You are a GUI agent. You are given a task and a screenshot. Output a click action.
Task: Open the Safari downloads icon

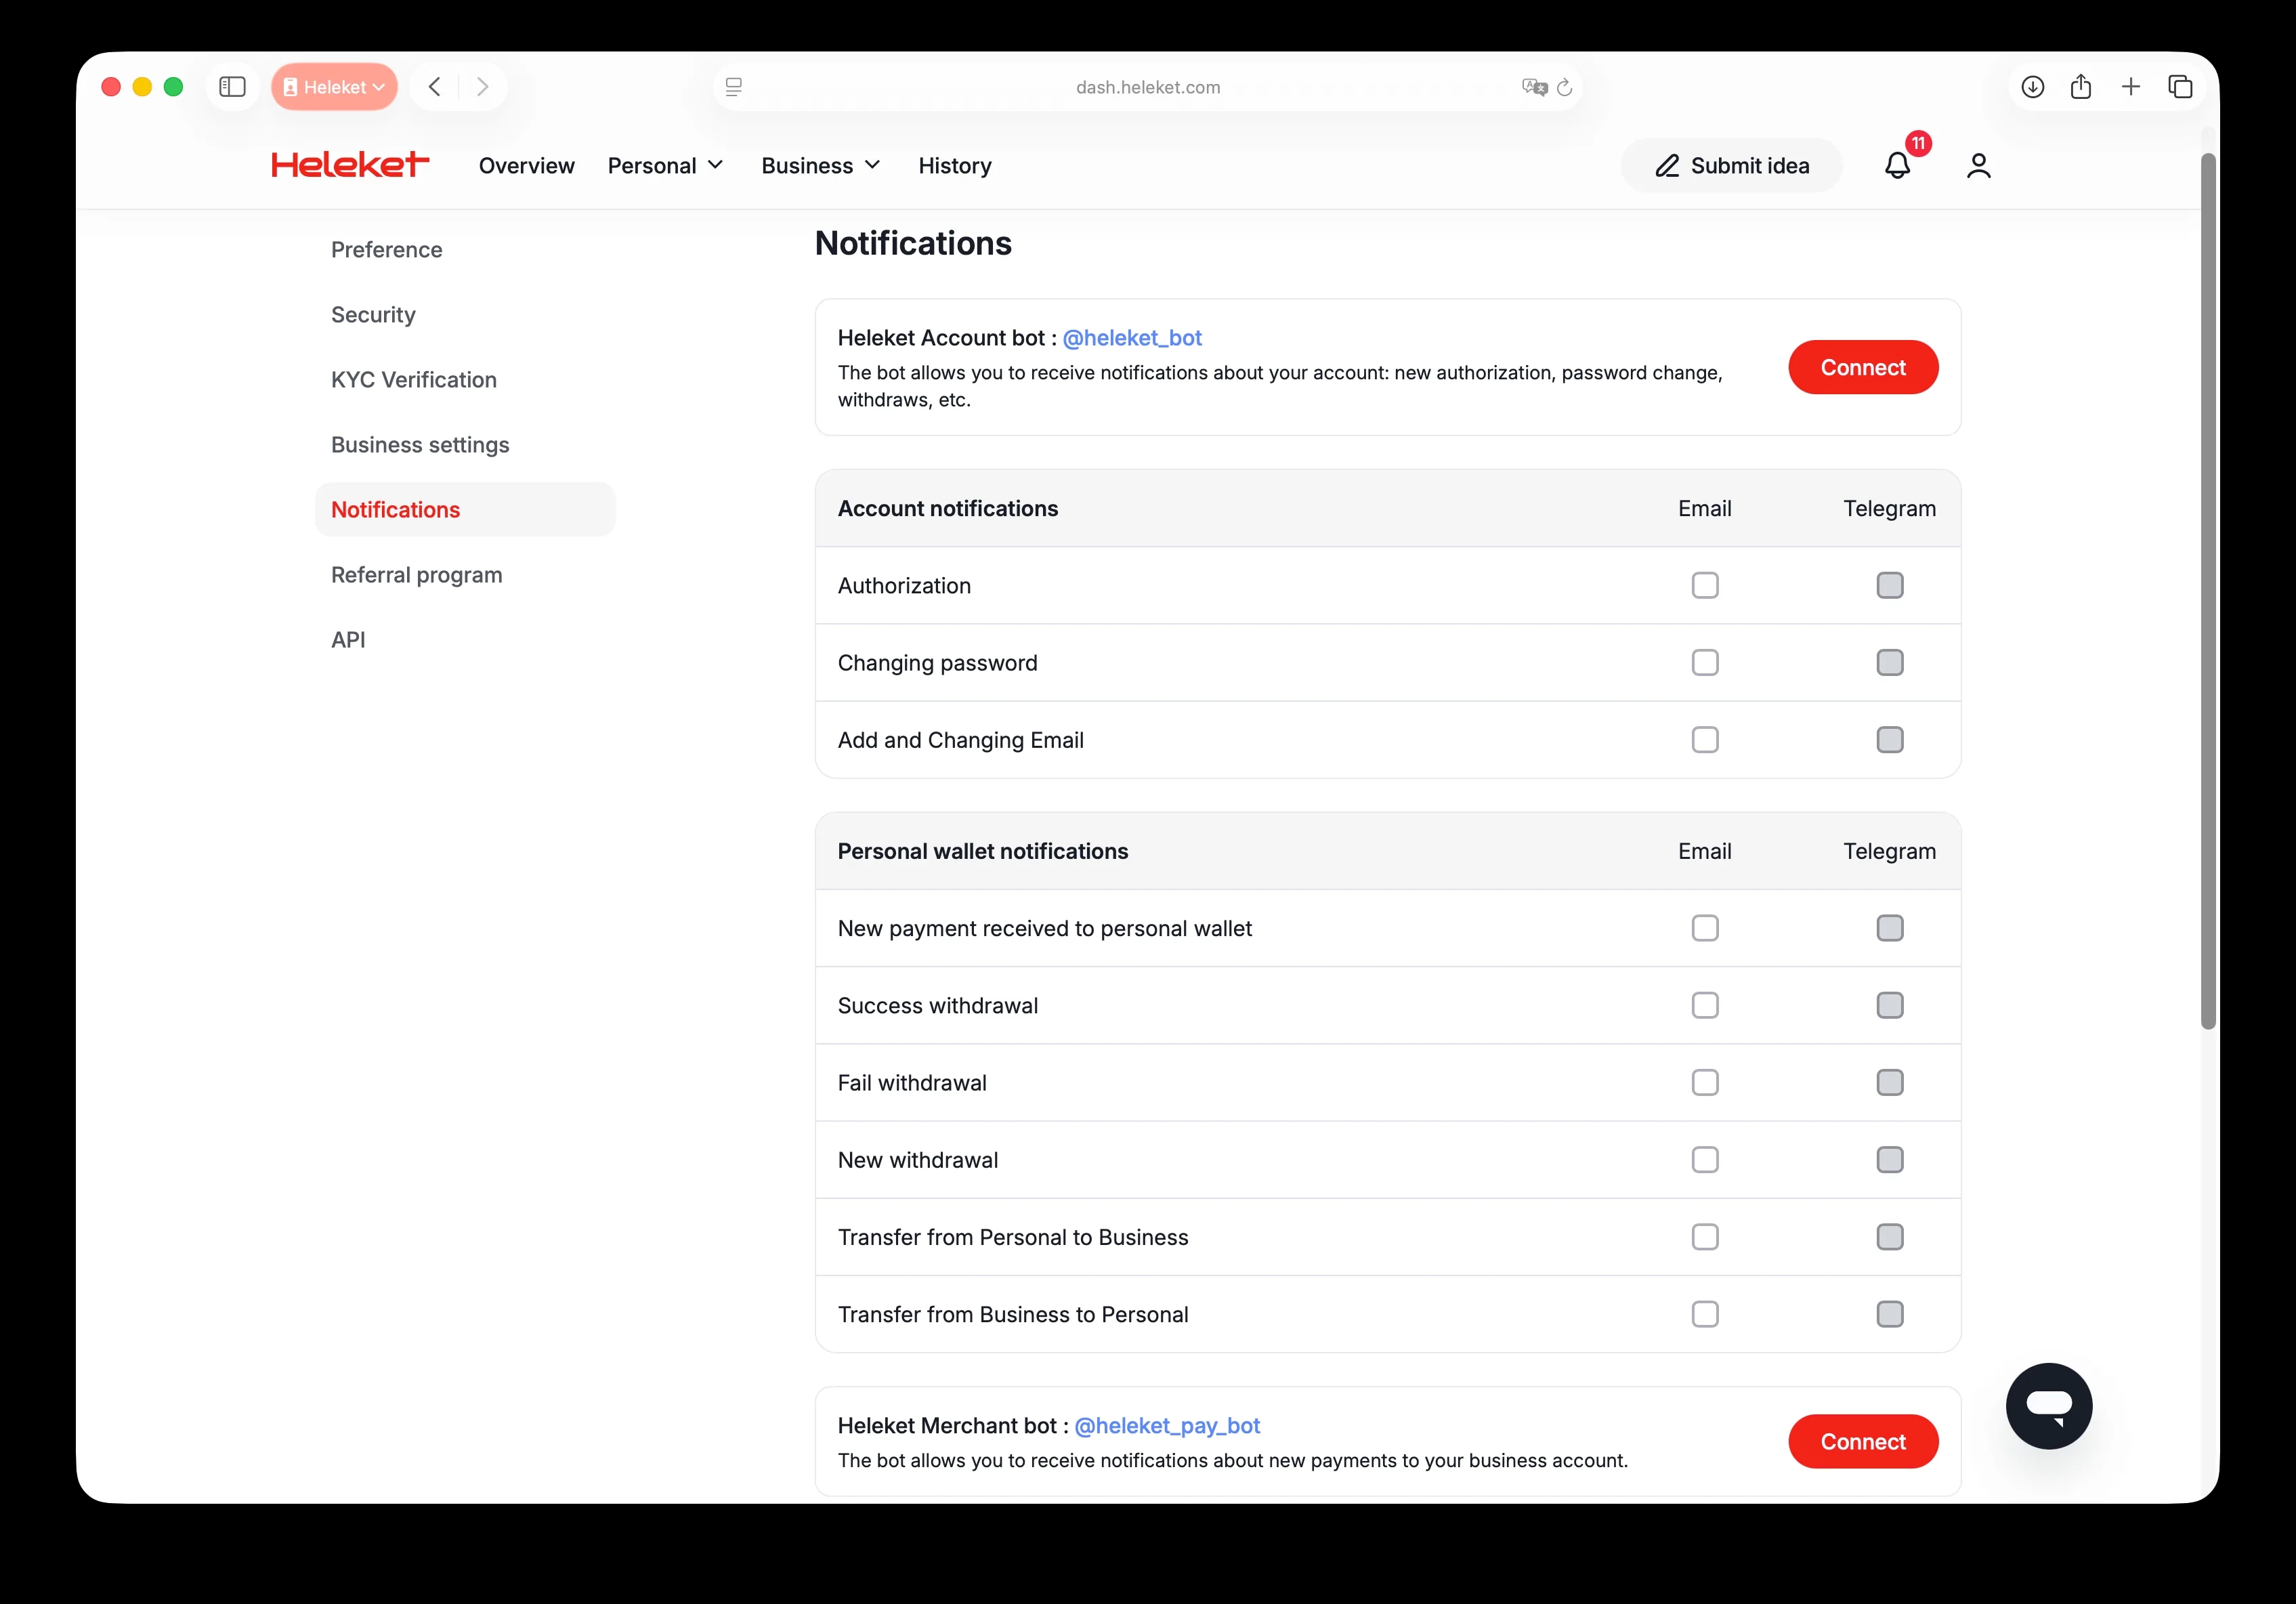click(2032, 87)
